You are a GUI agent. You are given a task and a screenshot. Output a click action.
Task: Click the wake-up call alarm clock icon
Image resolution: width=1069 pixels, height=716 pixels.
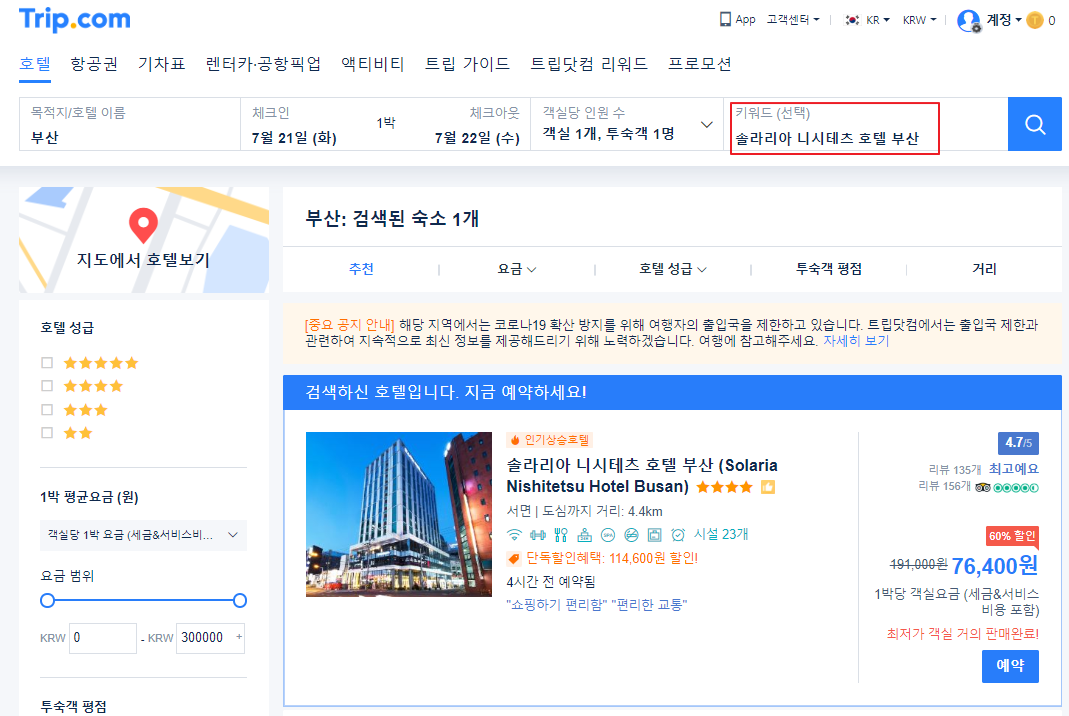point(678,535)
